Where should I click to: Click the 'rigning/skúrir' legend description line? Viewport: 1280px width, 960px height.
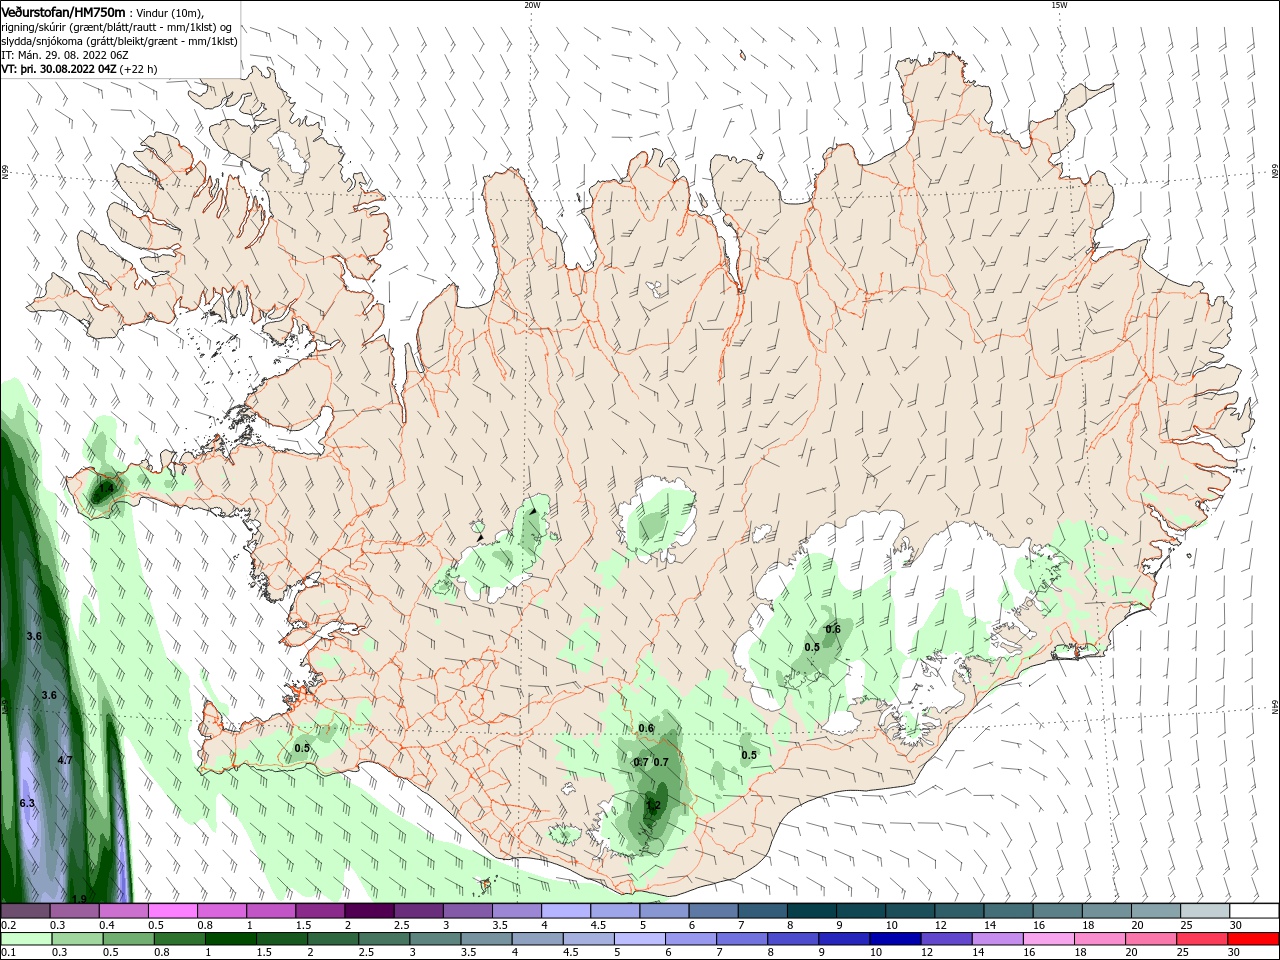116,27
